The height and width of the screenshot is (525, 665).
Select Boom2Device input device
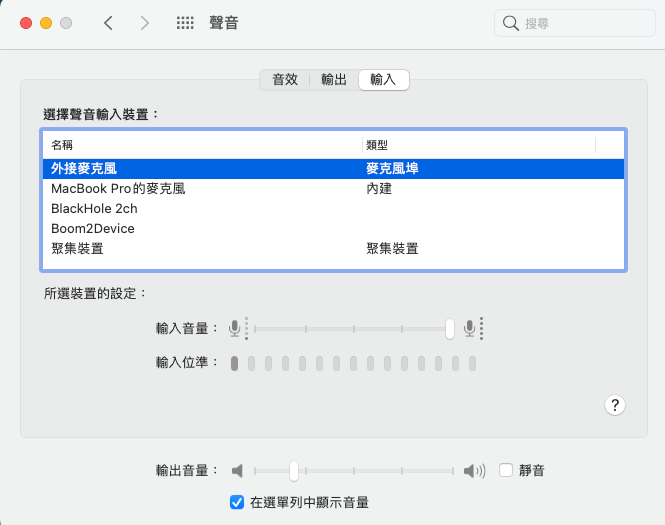(333, 228)
